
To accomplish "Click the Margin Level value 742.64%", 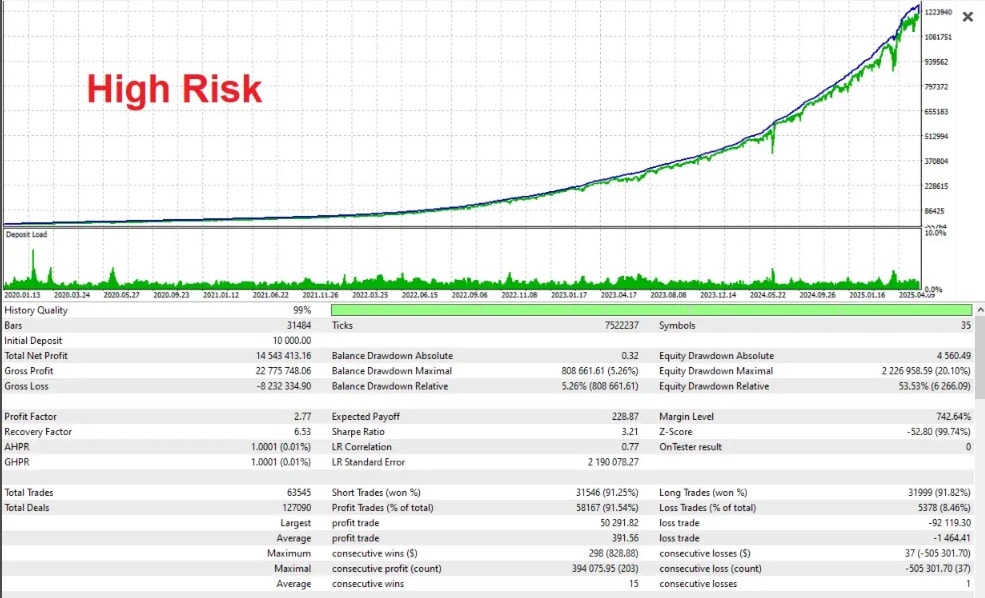I will pos(953,416).
